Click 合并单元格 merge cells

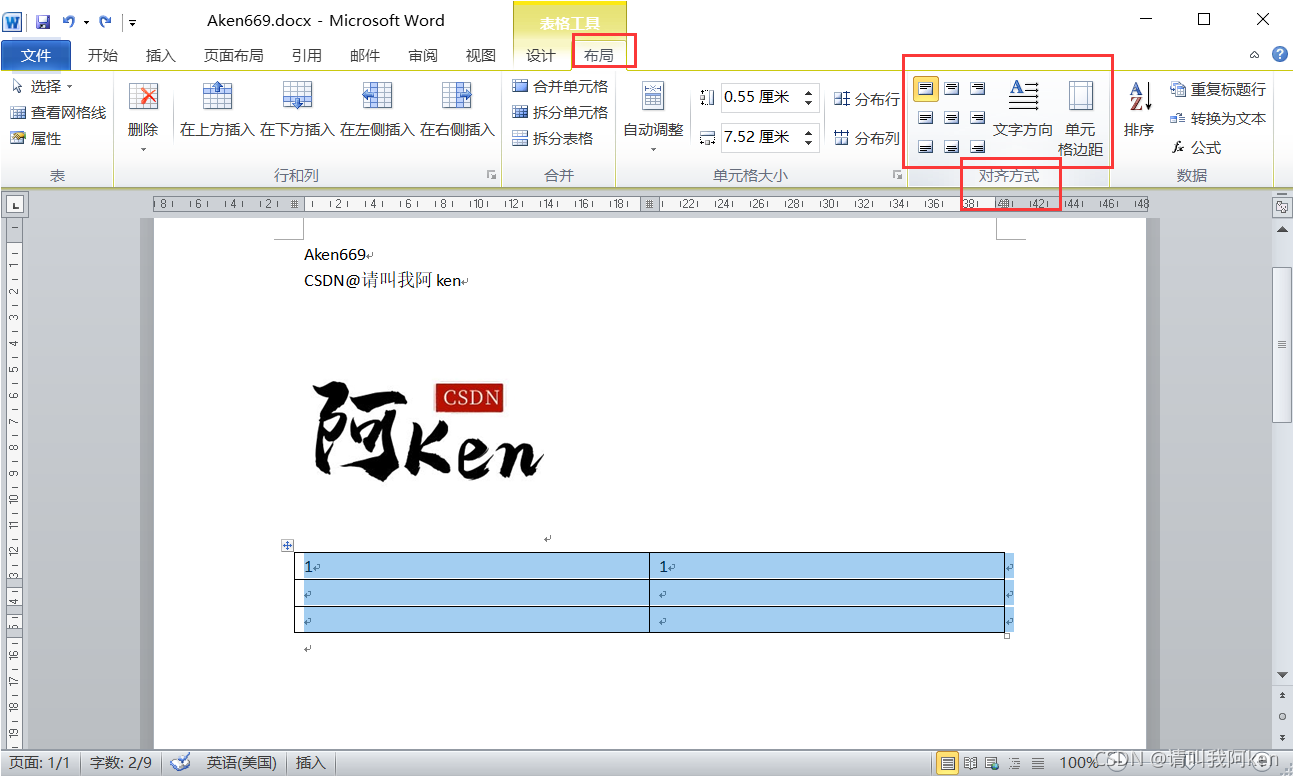(560, 87)
